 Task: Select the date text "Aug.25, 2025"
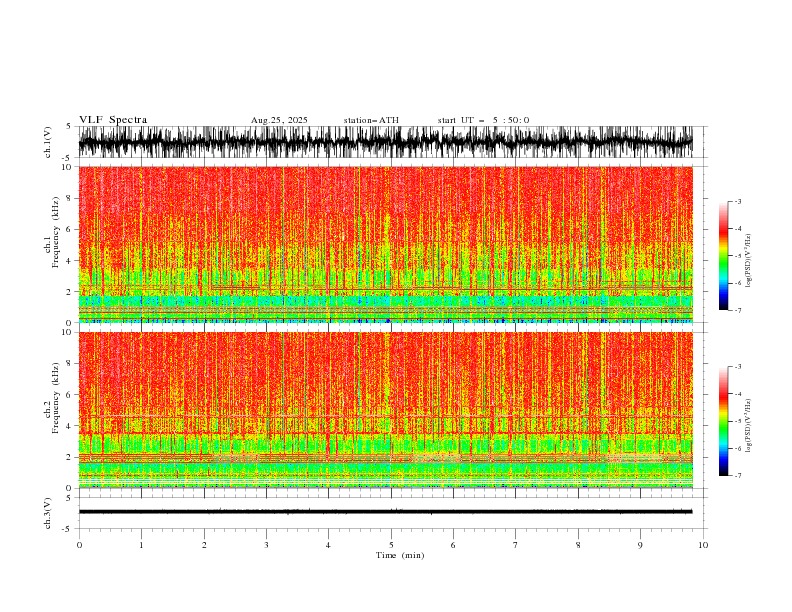(x=279, y=120)
